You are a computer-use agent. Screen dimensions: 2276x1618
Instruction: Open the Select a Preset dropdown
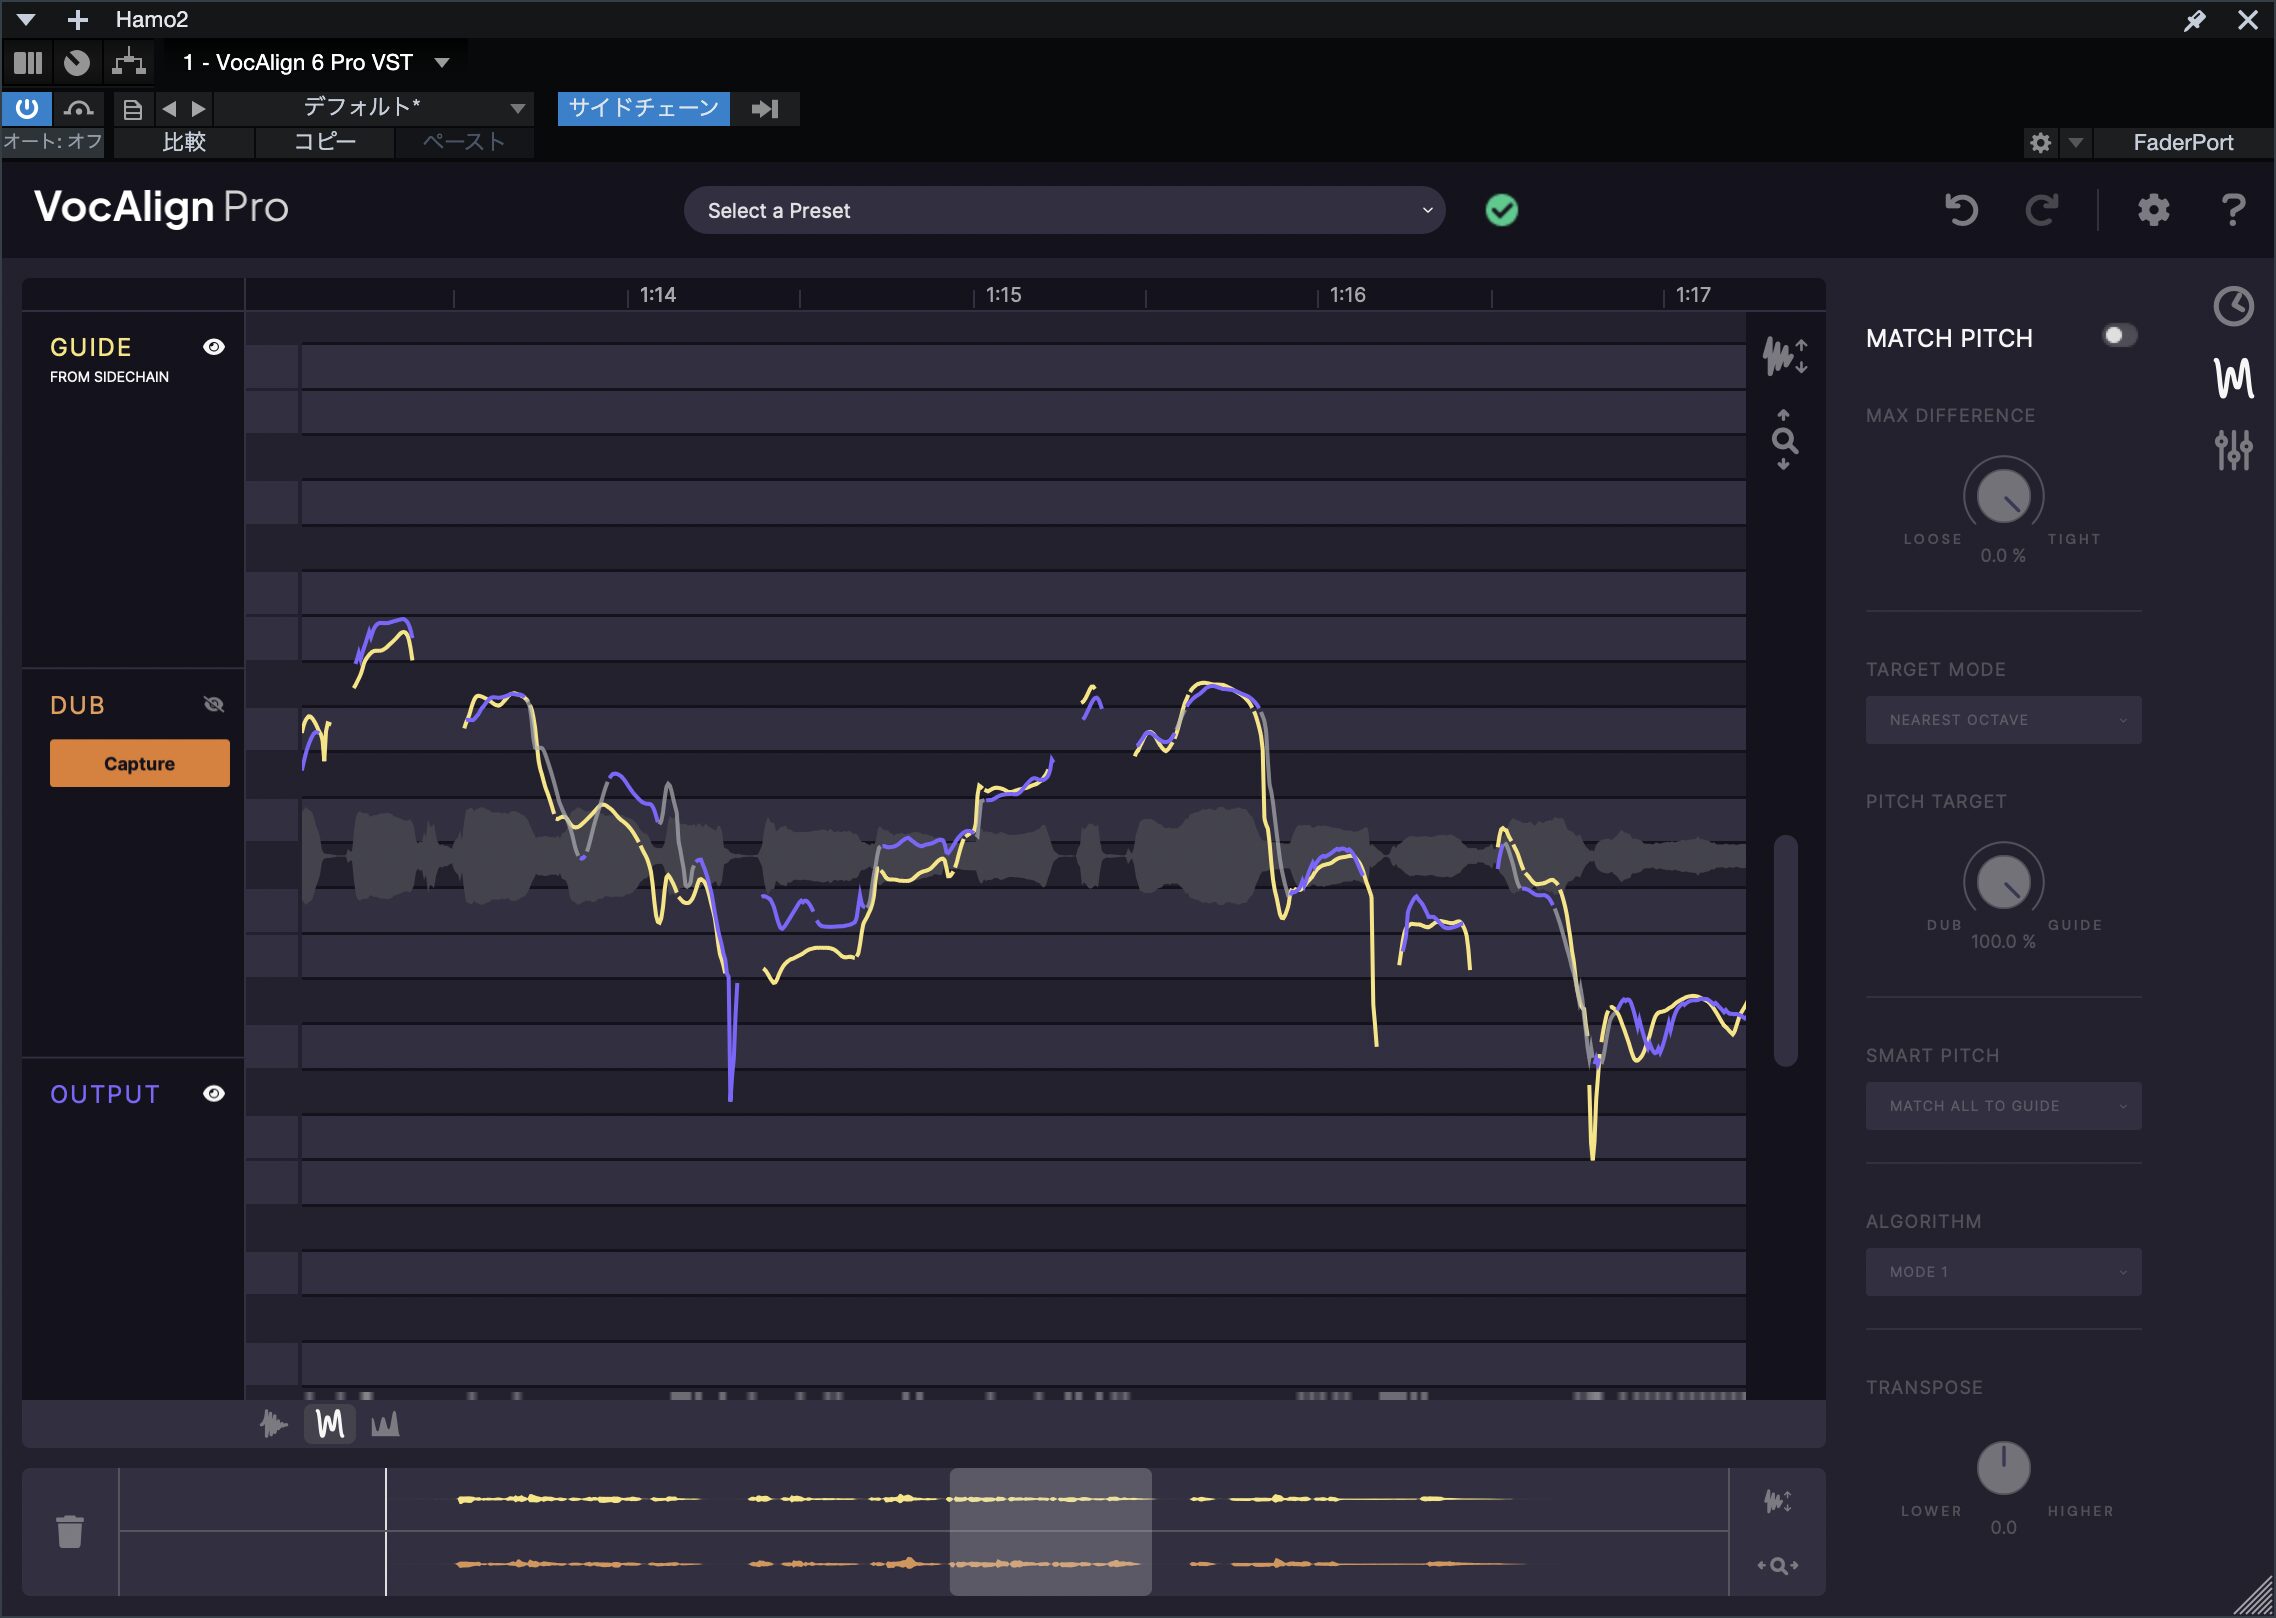[x=1064, y=211]
